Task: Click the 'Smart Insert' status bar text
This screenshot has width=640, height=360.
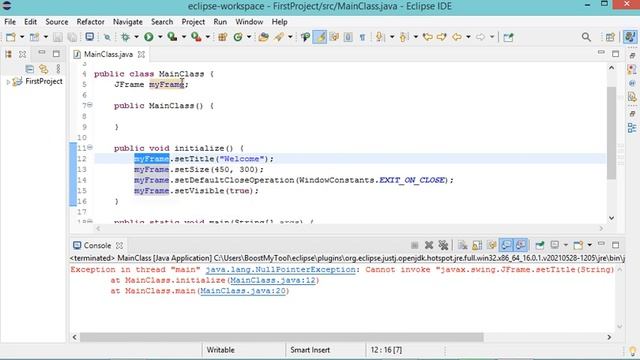Action: click(310, 350)
